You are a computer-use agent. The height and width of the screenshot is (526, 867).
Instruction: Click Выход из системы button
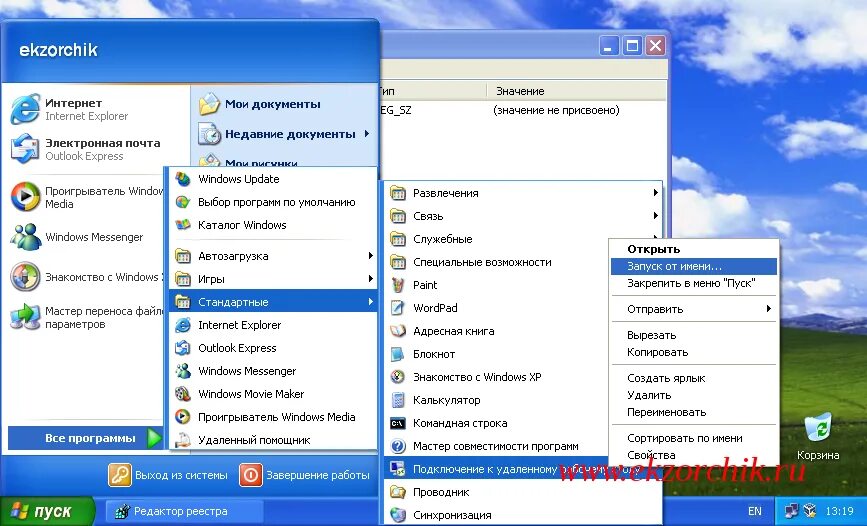[168, 475]
